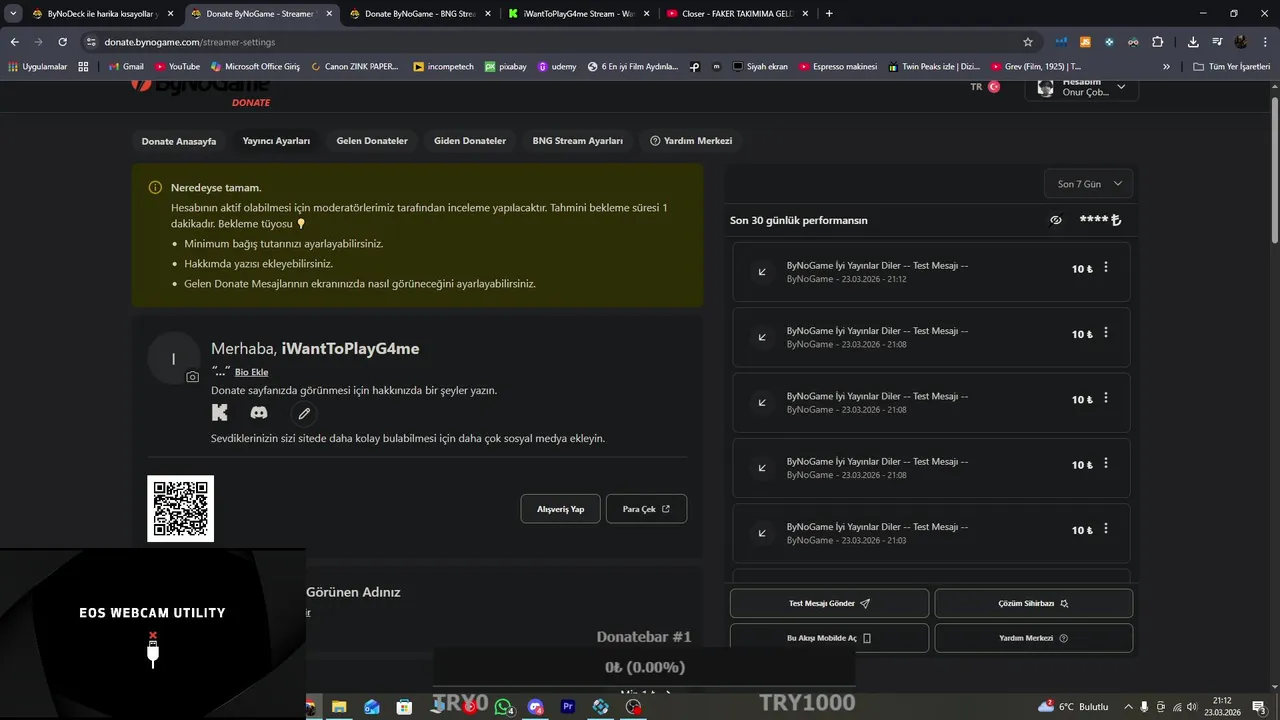
Task: Focus the address bar showing donate.bynogame.com
Action: (x=555, y=42)
